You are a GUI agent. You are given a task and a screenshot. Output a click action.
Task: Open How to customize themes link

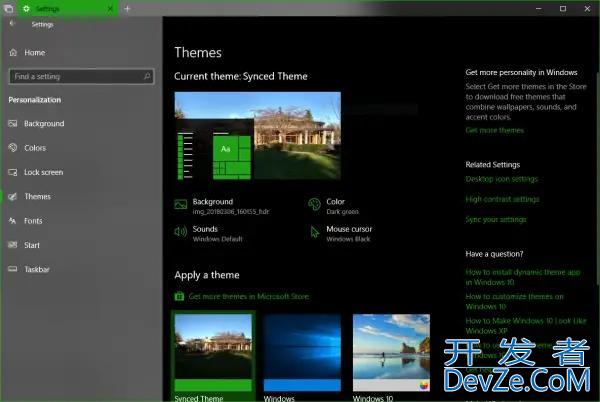514,301
